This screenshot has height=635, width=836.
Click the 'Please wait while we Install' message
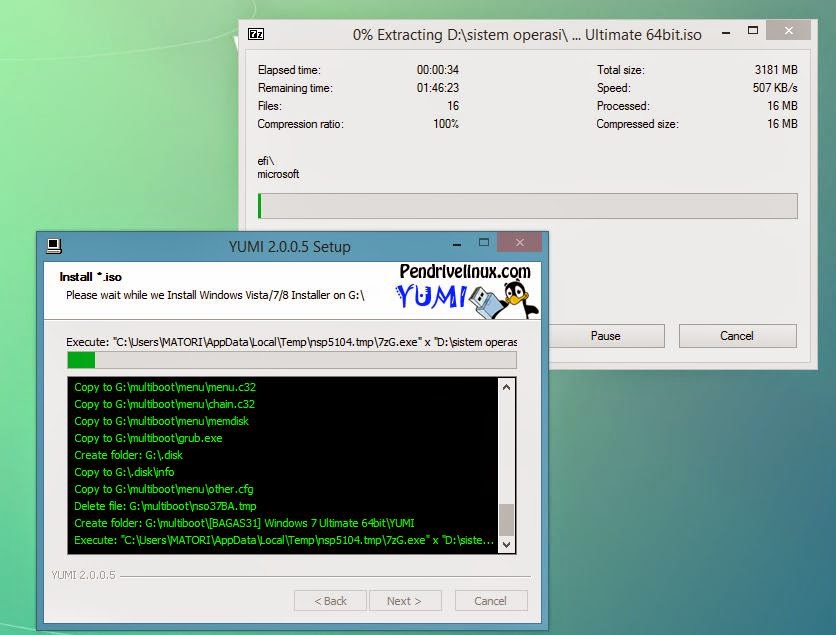point(215,295)
